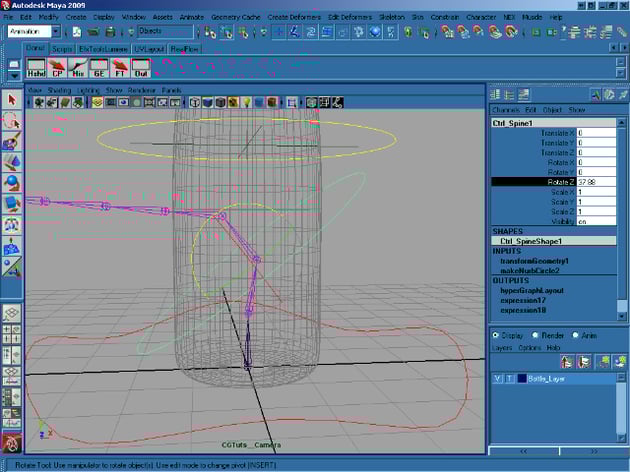Open the Objects selection mask dropdown
The height and width of the screenshot is (472, 630).
pyautogui.click(x=163, y=32)
